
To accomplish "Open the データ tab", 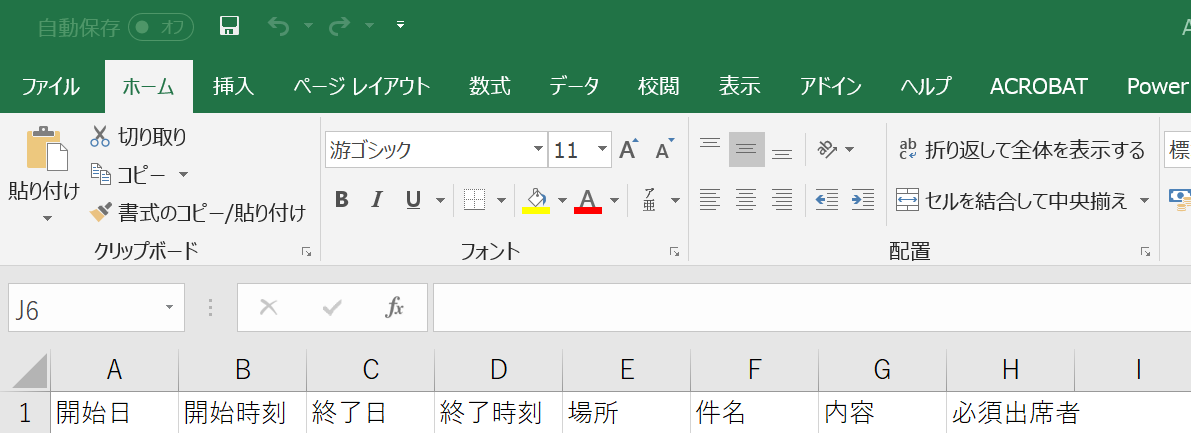I will click(574, 87).
